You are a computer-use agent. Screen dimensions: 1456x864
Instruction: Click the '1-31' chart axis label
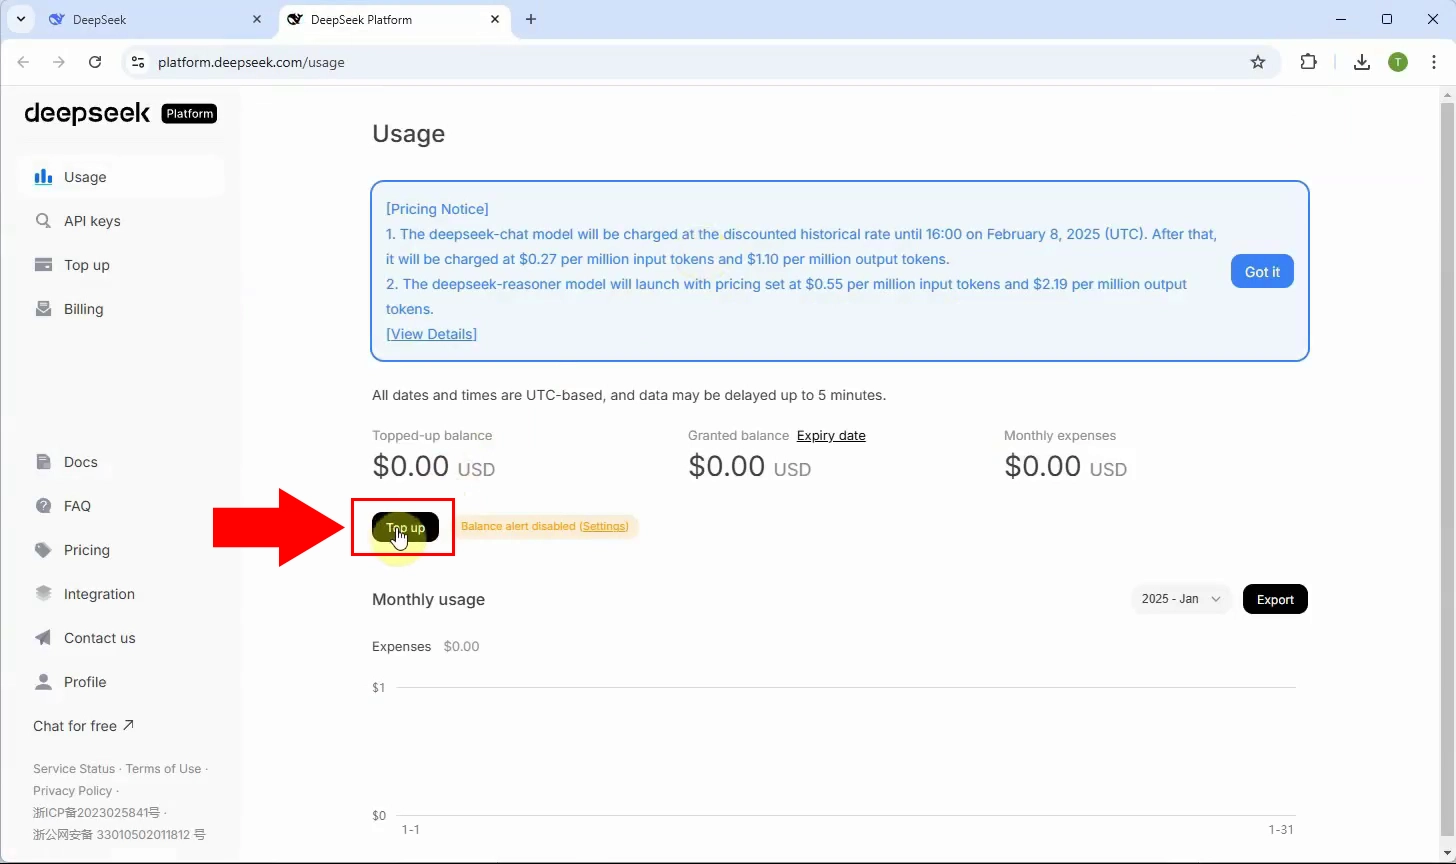[1281, 830]
